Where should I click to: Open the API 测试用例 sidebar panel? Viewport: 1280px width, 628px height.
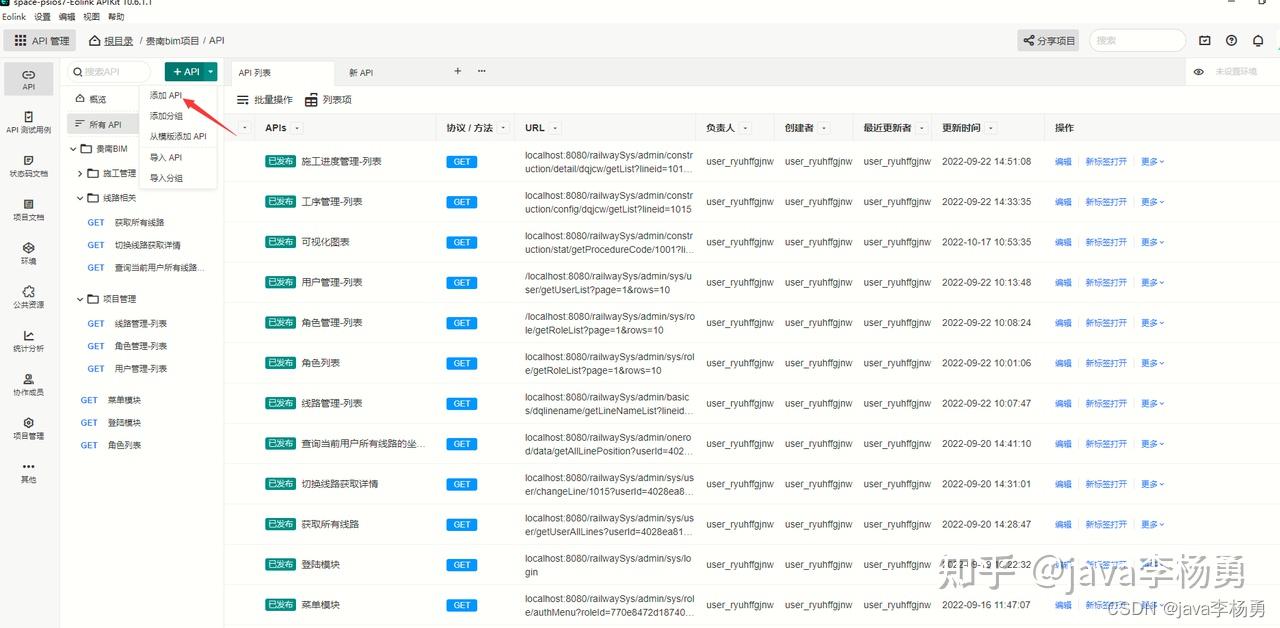(28, 120)
